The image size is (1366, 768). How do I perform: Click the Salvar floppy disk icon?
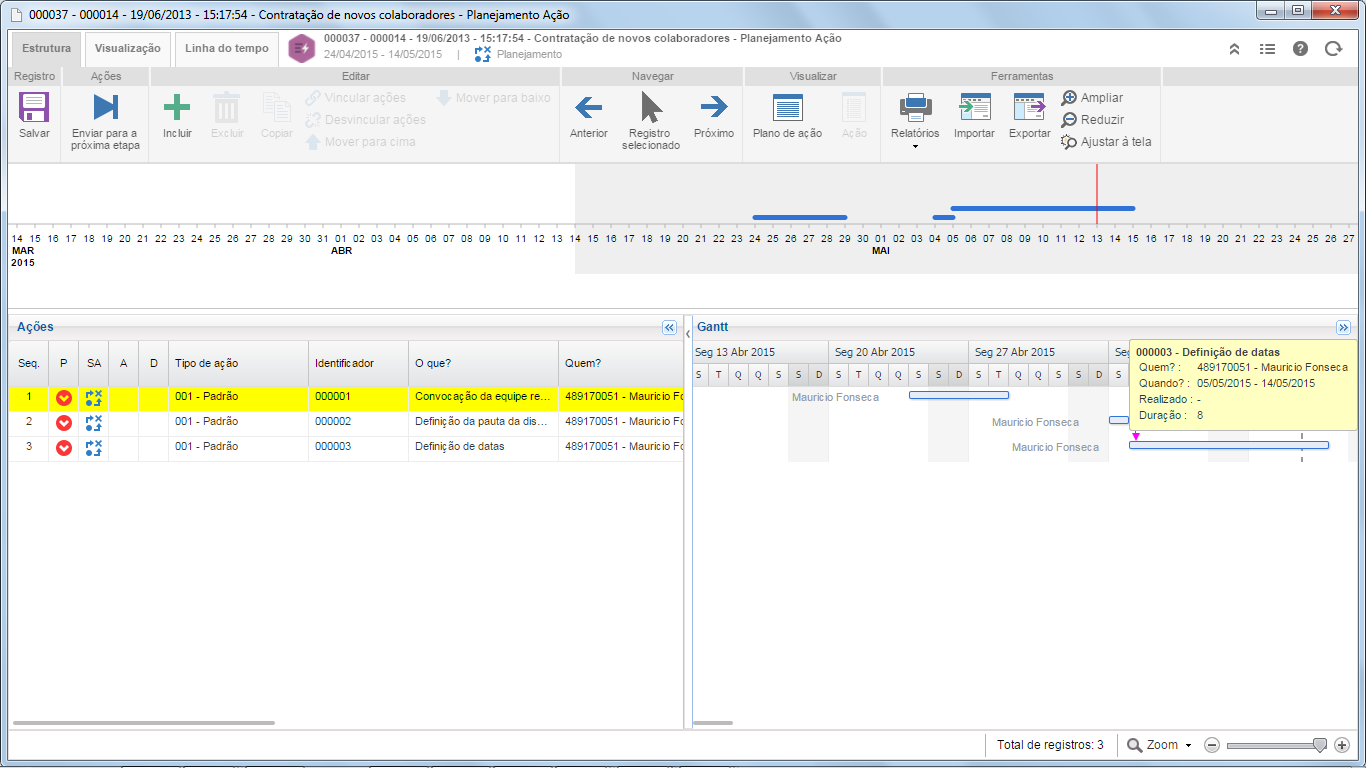(x=34, y=108)
